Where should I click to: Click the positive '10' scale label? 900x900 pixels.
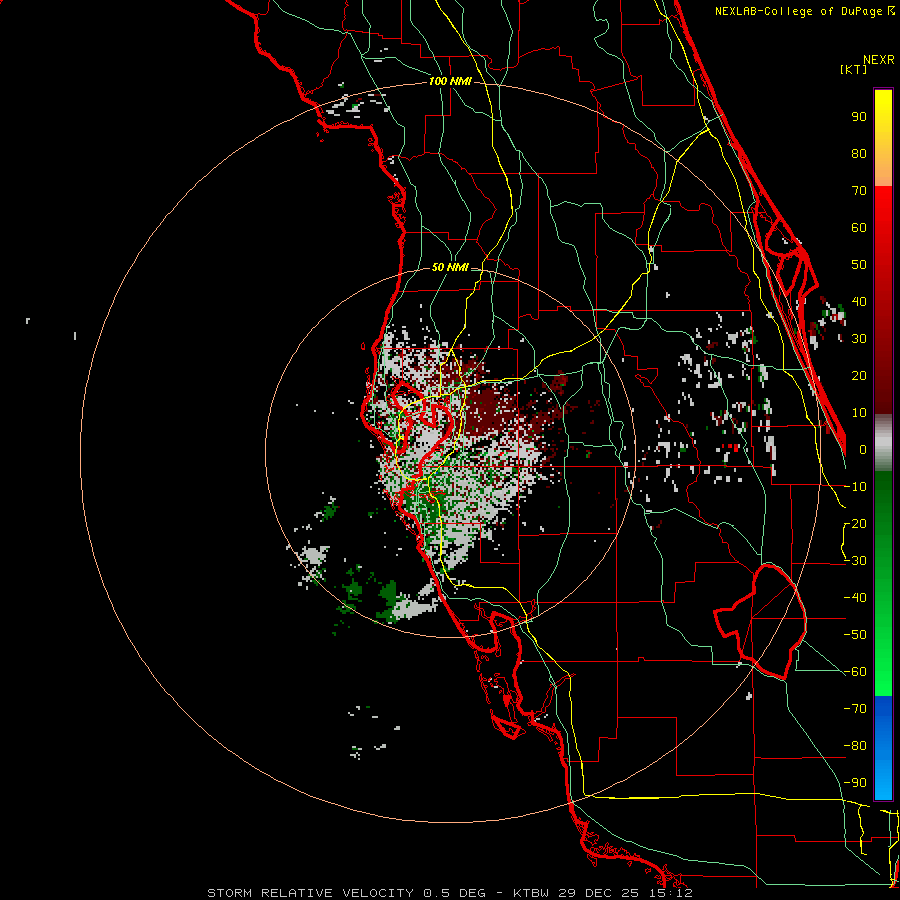[x=859, y=413]
